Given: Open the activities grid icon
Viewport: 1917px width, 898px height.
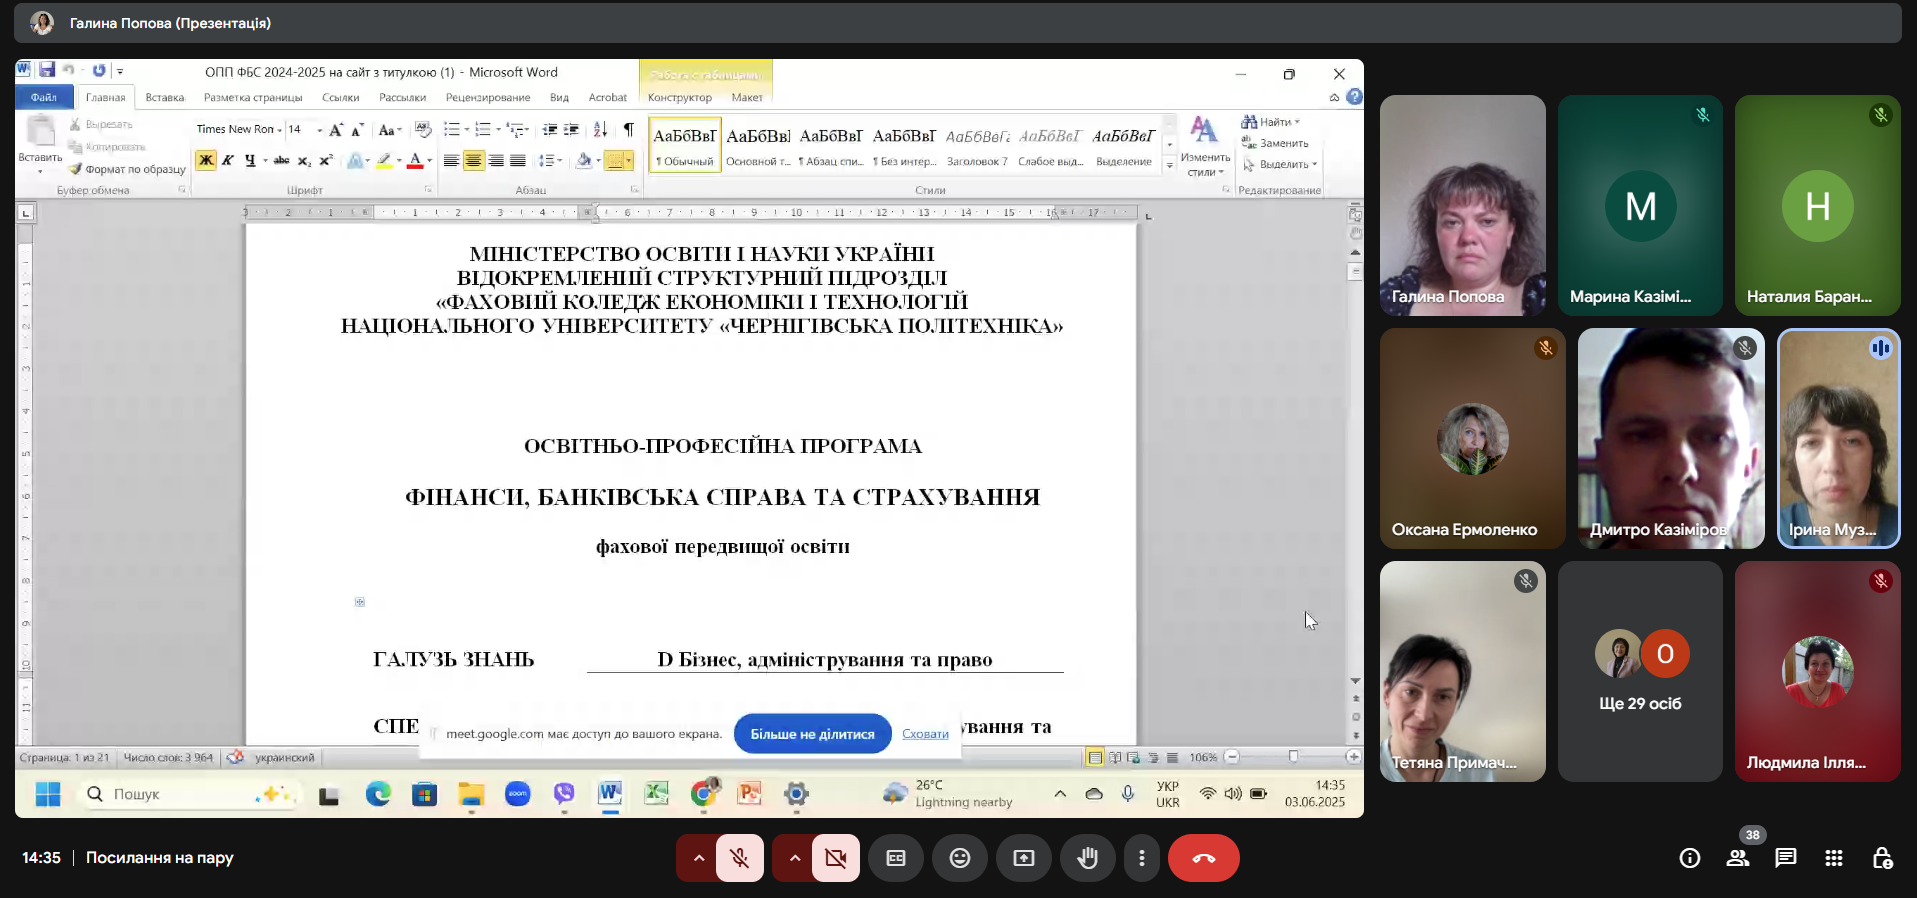Looking at the screenshot, I should click(x=1834, y=858).
